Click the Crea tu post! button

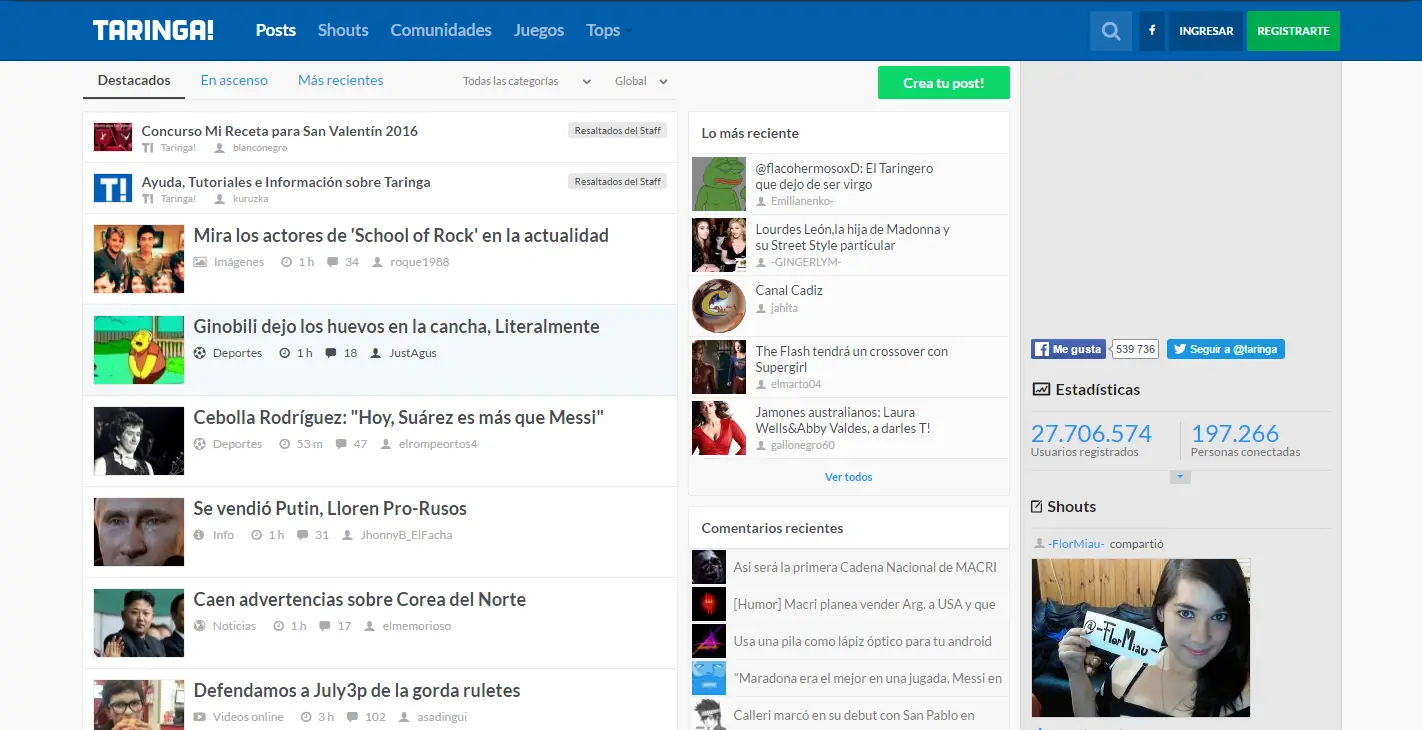click(x=944, y=83)
